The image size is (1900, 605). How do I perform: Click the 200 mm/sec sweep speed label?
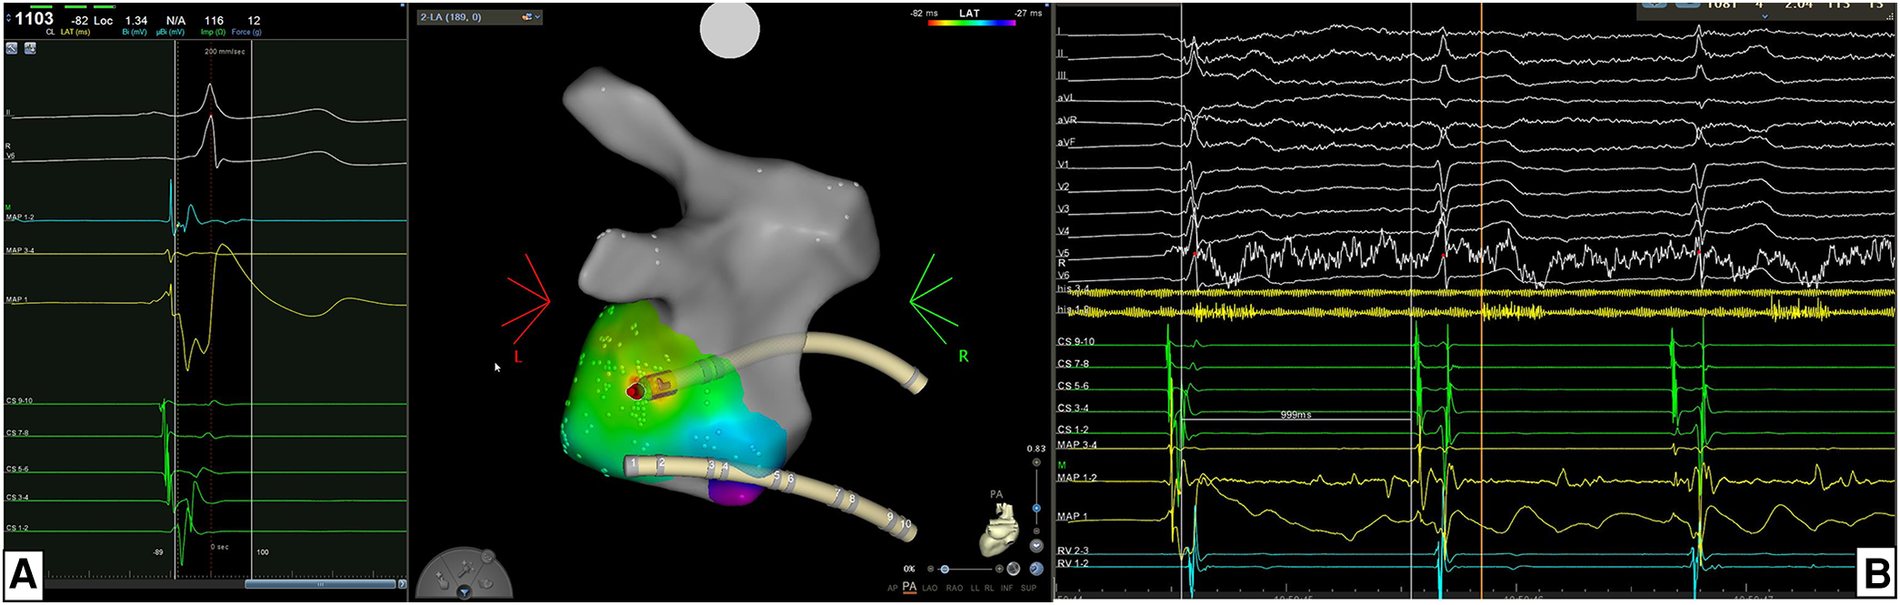pyautogui.click(x=224, y=50)
